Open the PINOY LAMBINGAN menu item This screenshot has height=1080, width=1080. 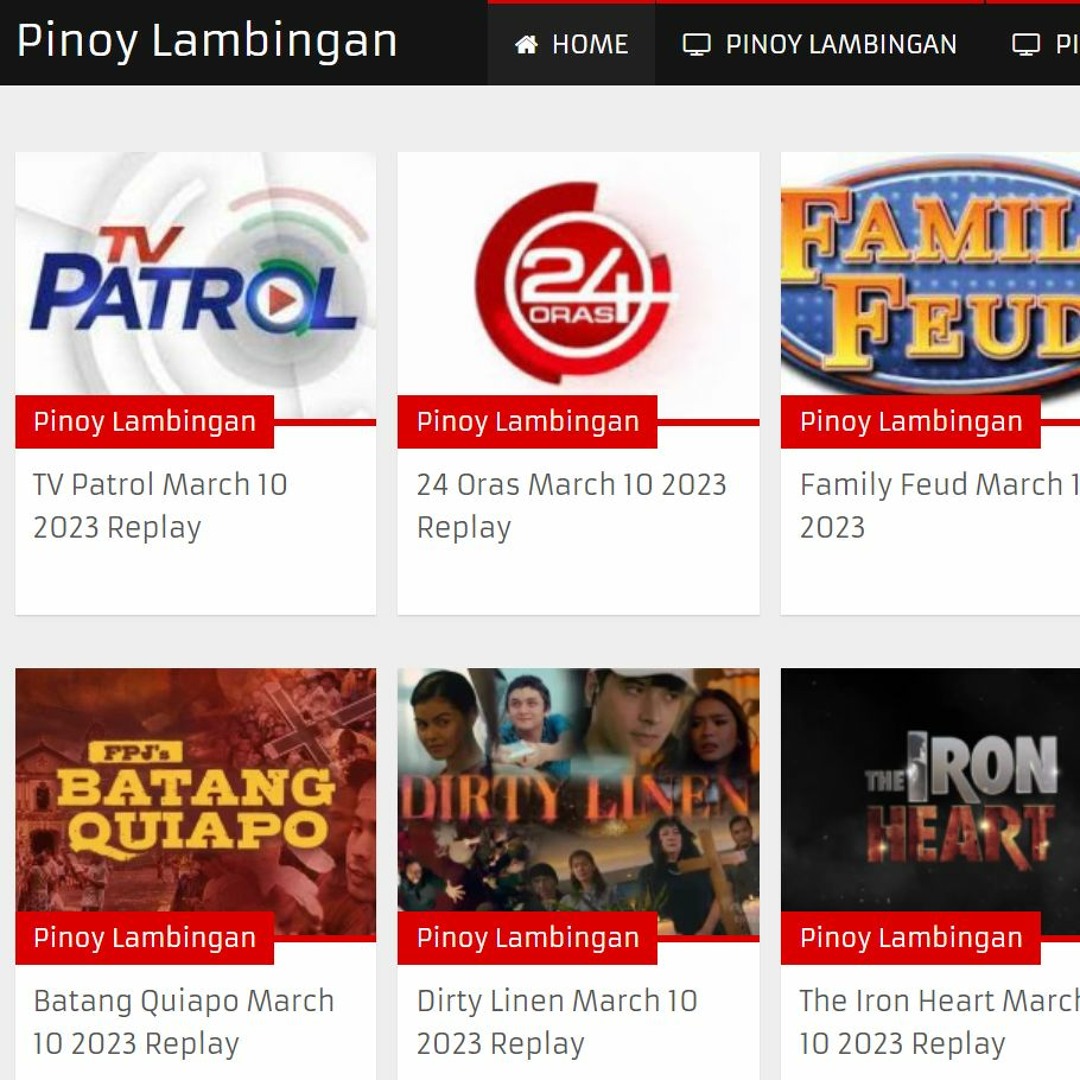(820, 45)
